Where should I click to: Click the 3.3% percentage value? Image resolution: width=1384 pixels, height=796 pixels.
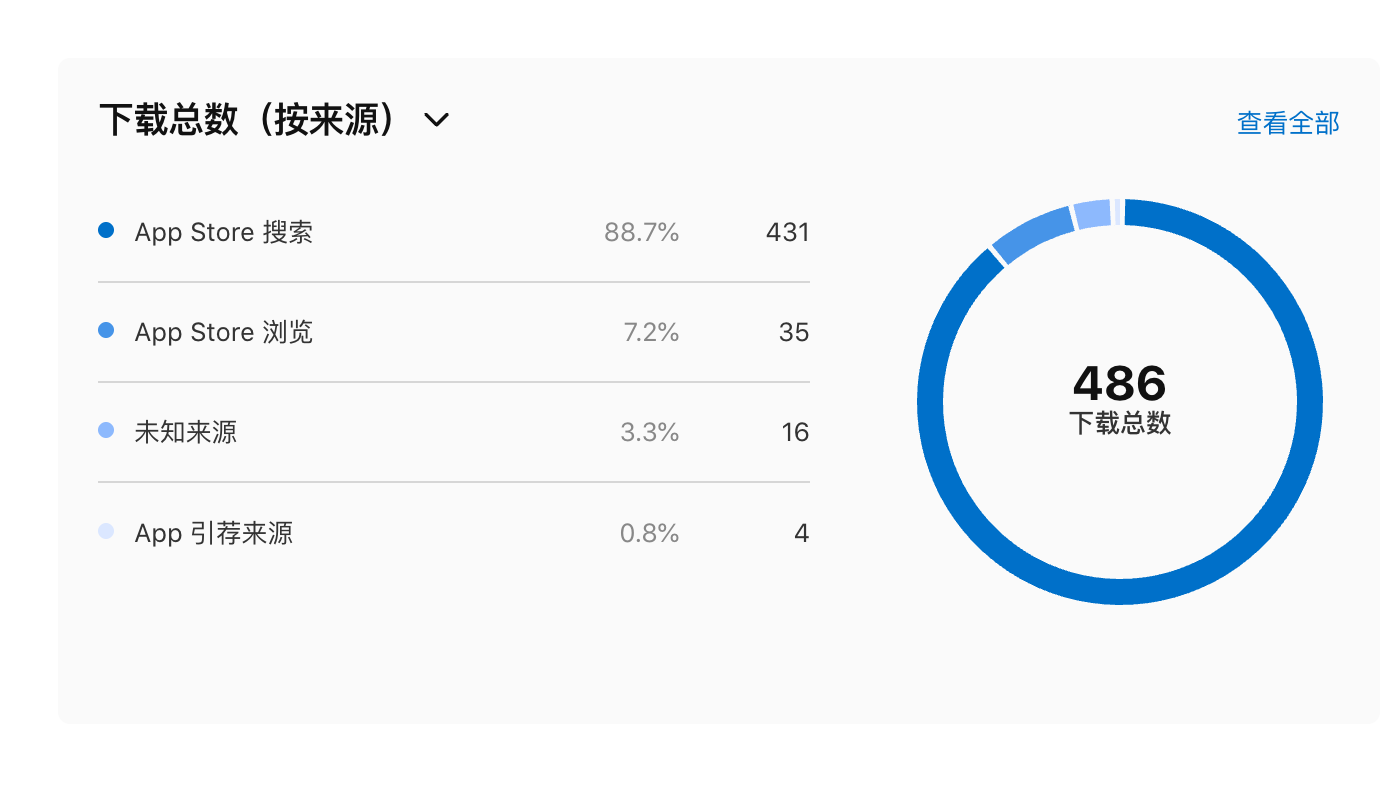(x=650, y=432)
